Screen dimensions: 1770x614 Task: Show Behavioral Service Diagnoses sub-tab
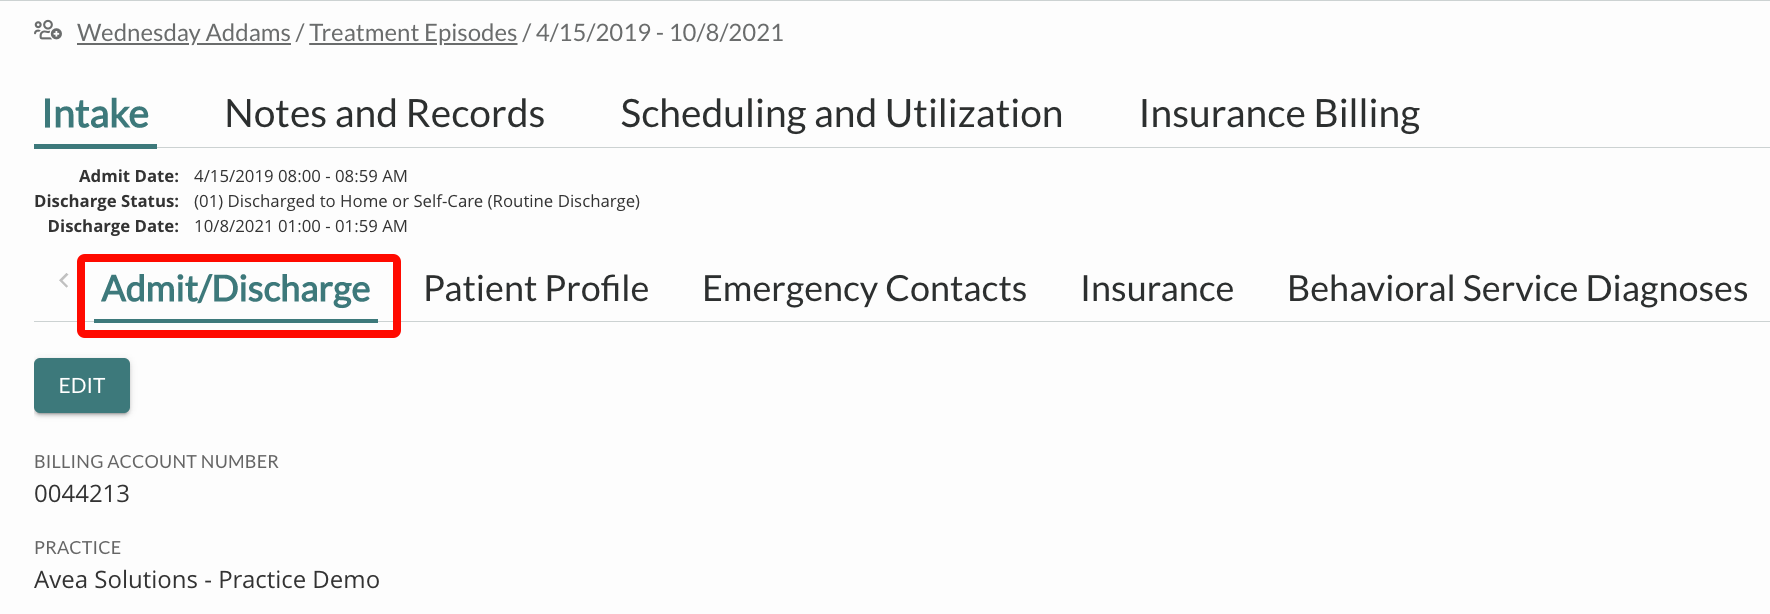click(x=1518, y=289)
